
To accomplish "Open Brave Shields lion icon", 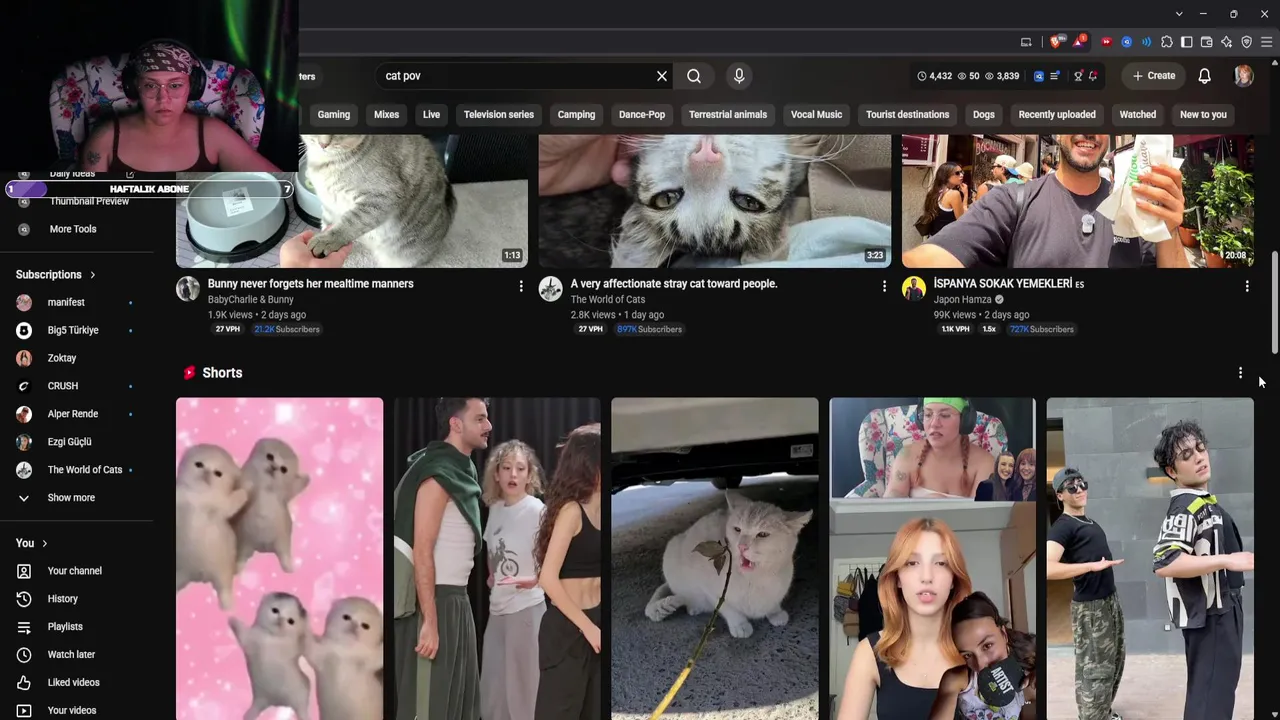I will [1056, 42].
